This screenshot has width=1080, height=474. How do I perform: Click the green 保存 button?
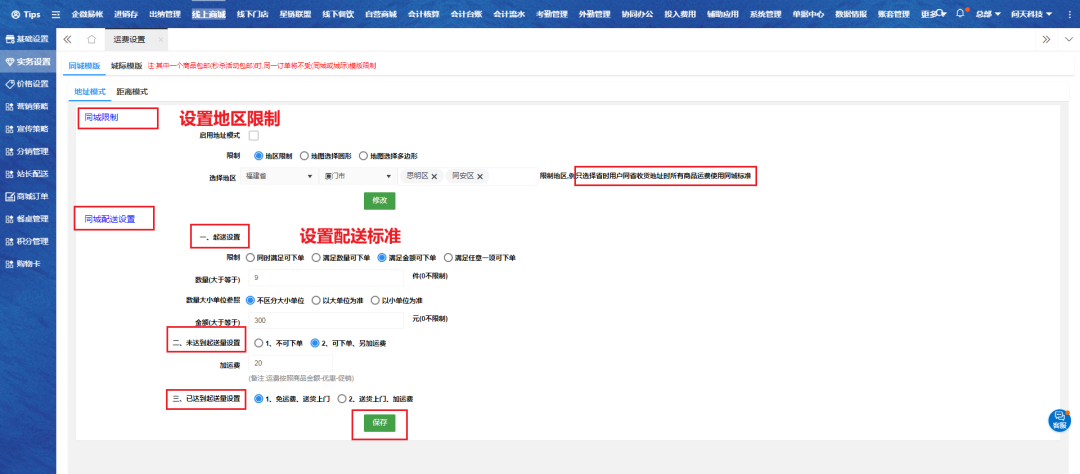pyautogui.click(x=378, y=423)
